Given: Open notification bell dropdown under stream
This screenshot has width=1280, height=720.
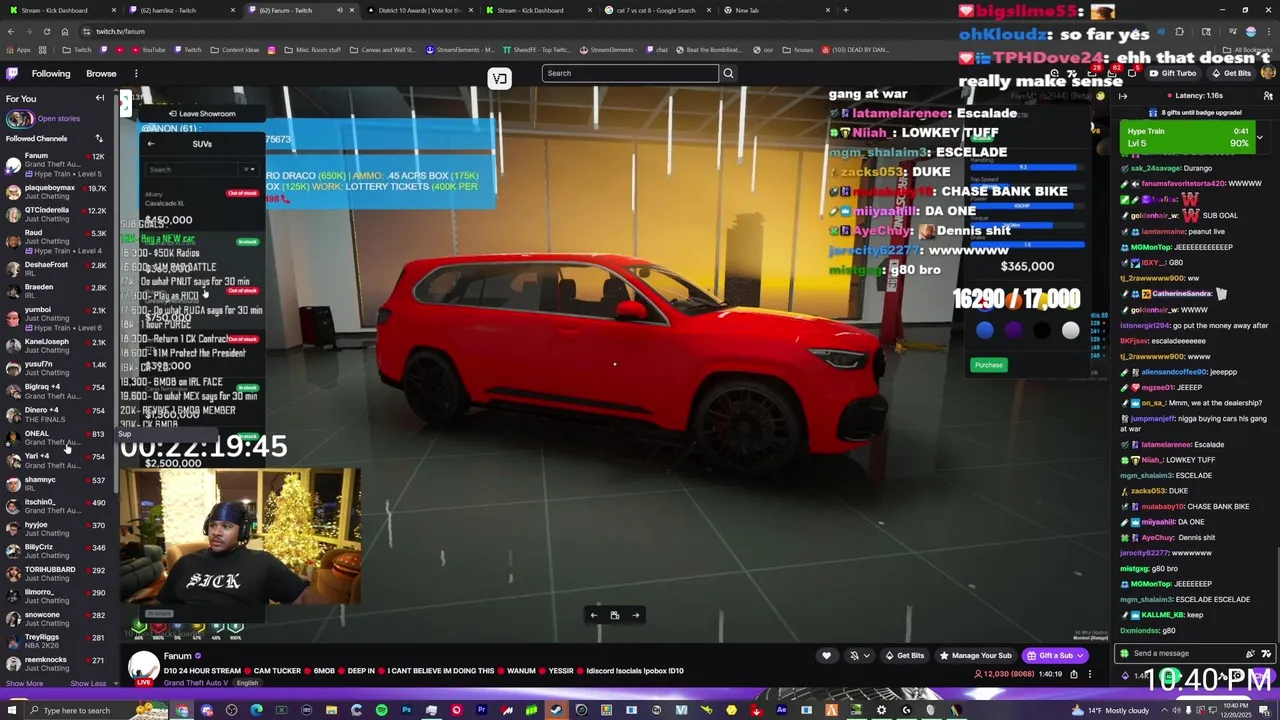Looking at the screenshot, I should click(x=859, y=656).
